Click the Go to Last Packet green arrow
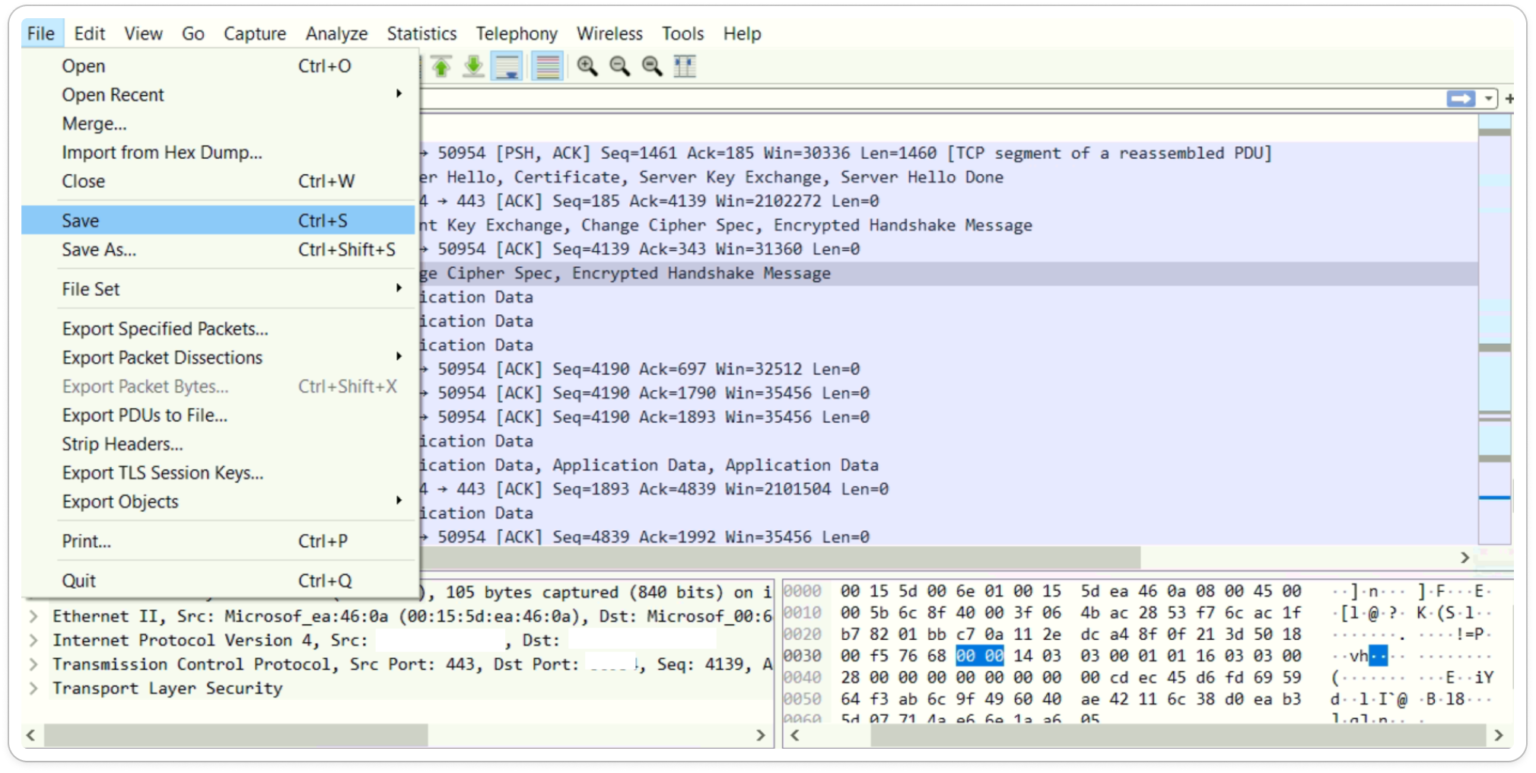1536x773 pixels. [473, 67]
